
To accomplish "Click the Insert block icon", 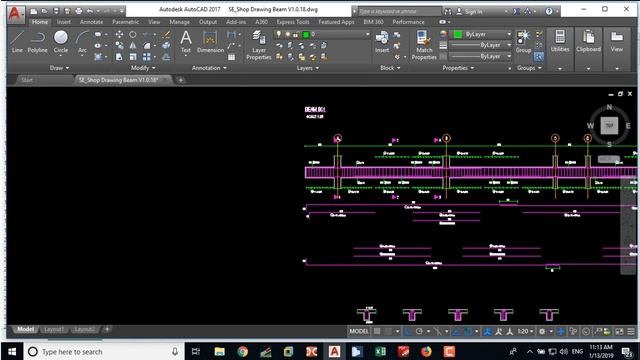I will click(382, 41).
